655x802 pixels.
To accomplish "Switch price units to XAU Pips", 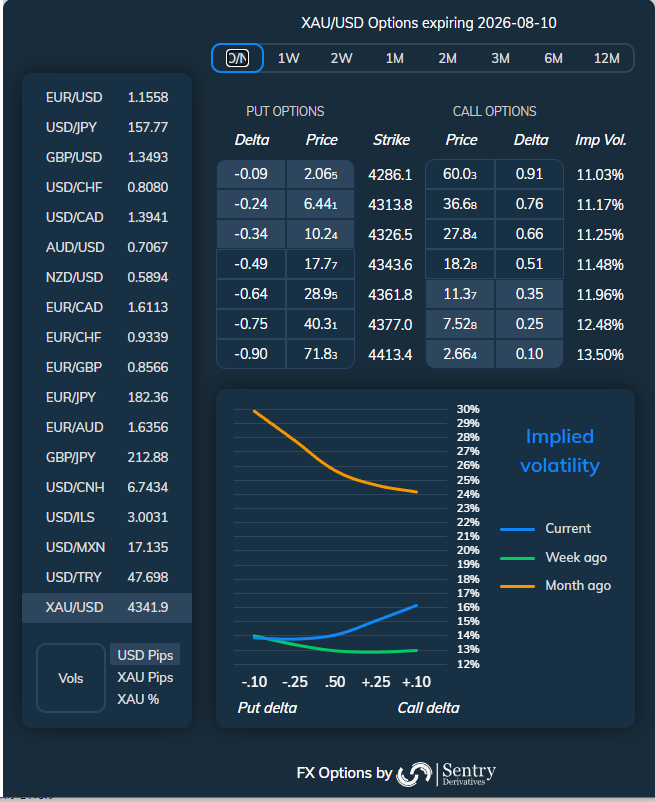I will point(145,677).
